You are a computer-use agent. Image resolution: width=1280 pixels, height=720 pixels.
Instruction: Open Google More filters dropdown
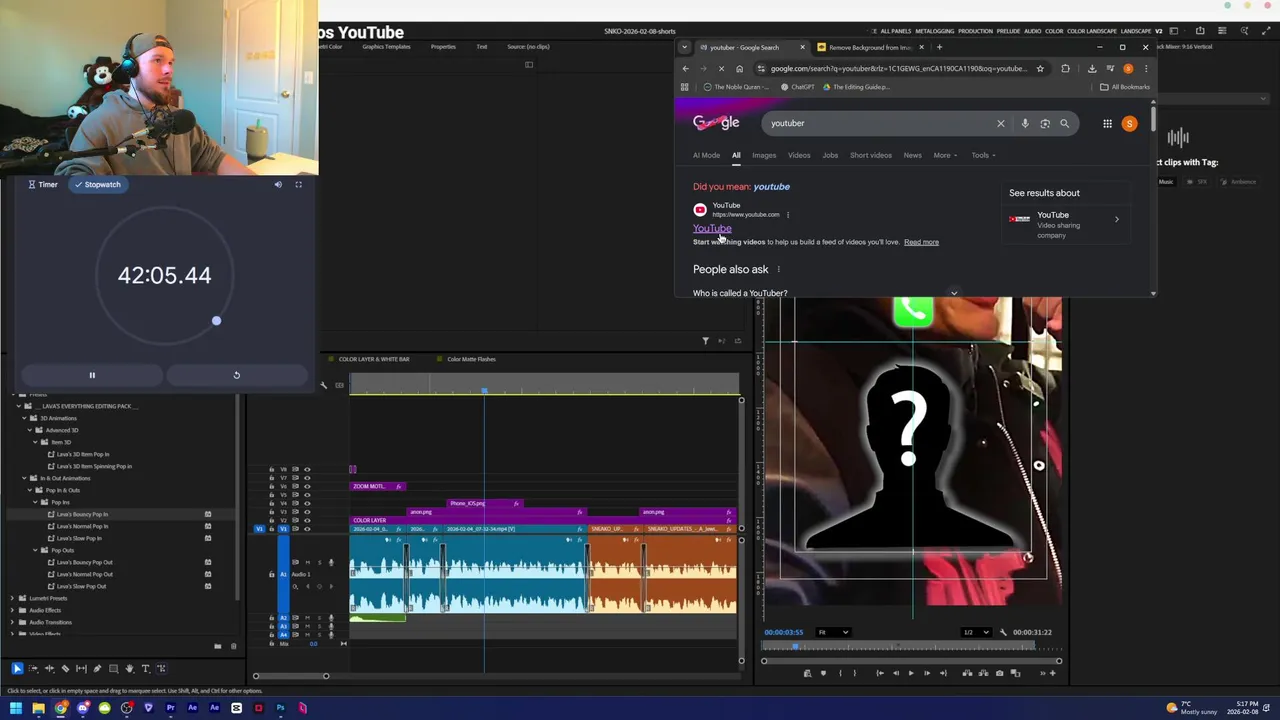coord(945,155)
